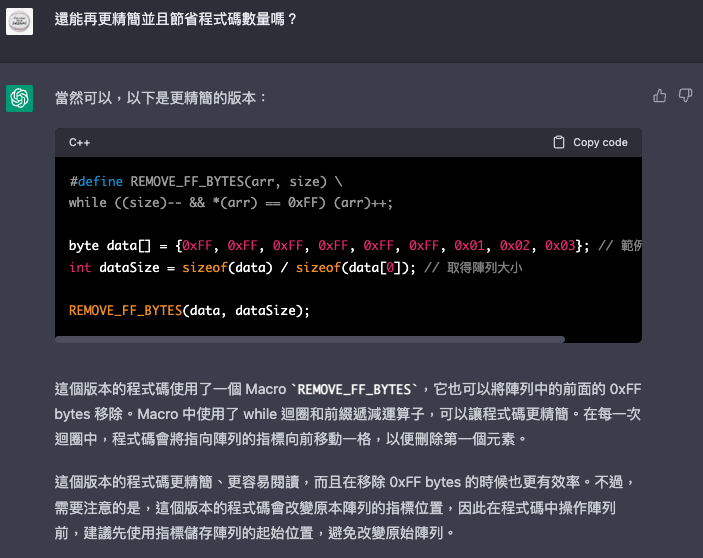
Task: Click the int dataSize code line
Action: tap(295, 268)
